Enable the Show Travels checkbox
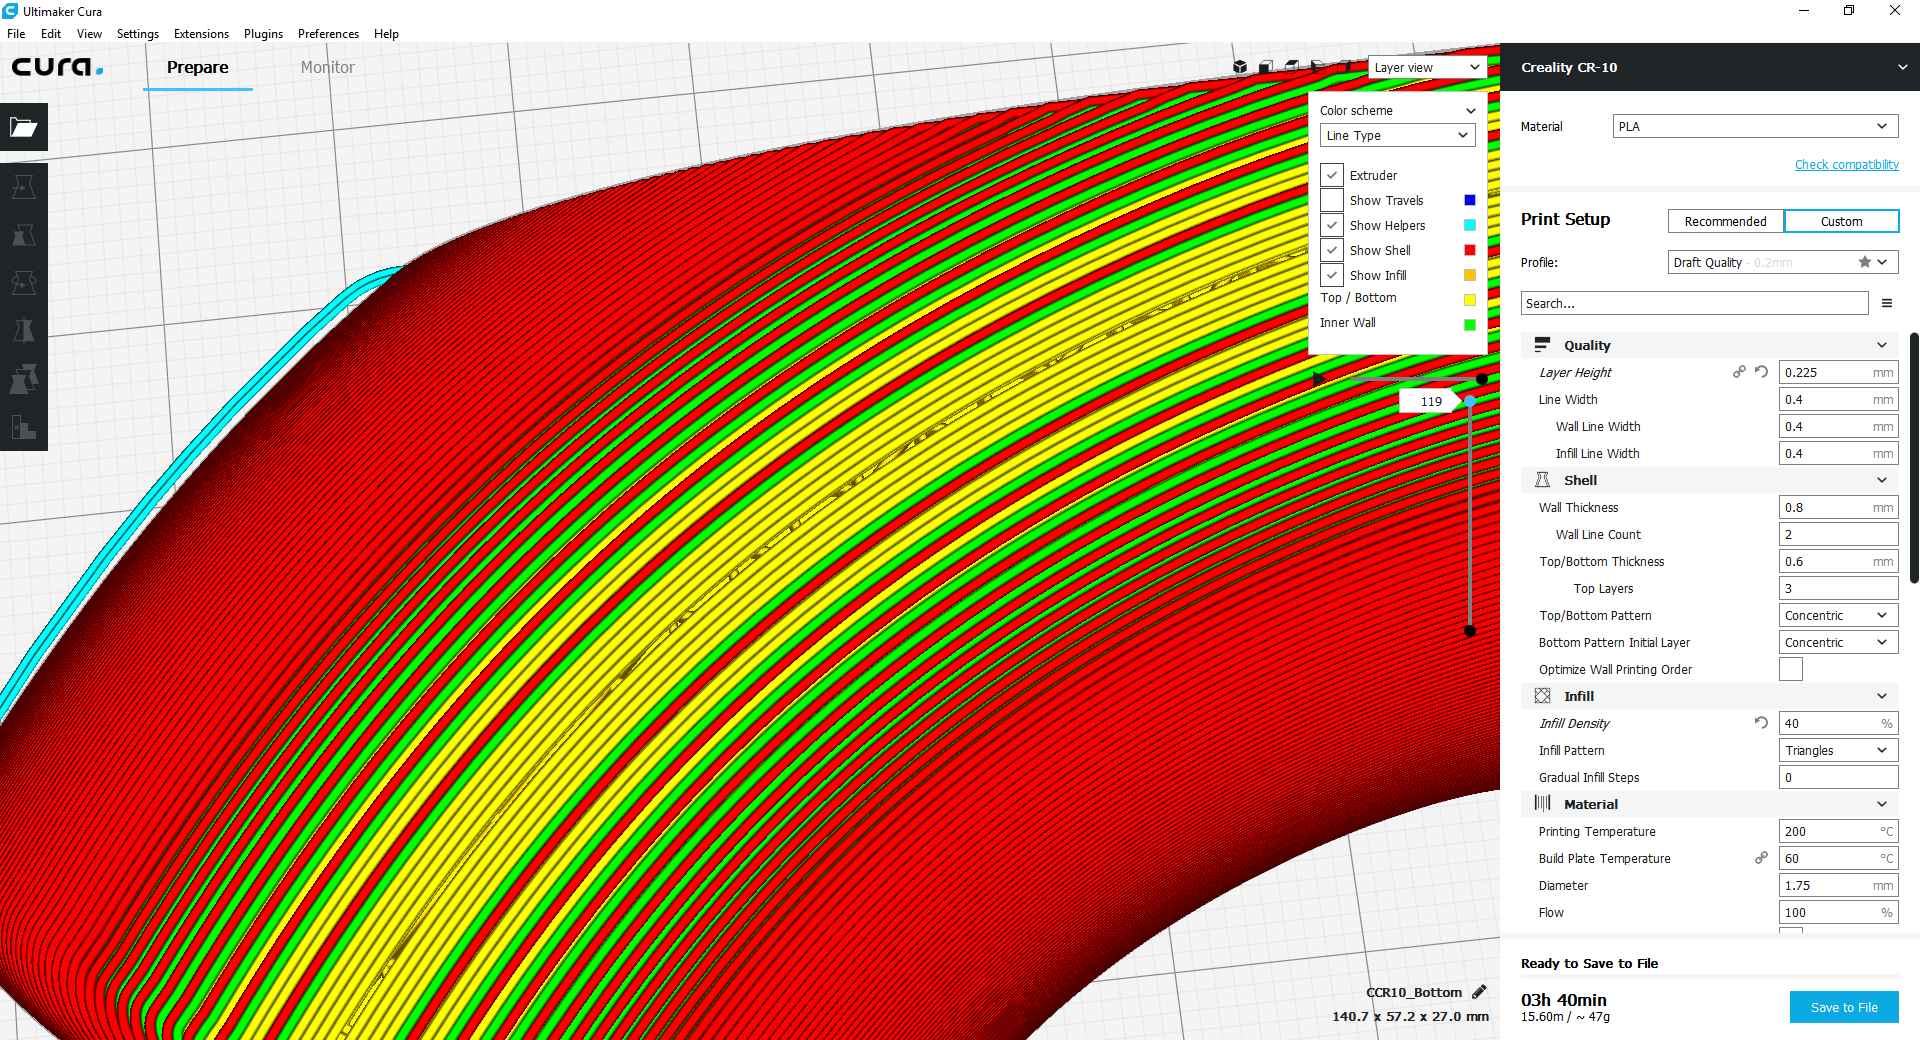The image size is (1920, 1040). [1332, 200]
